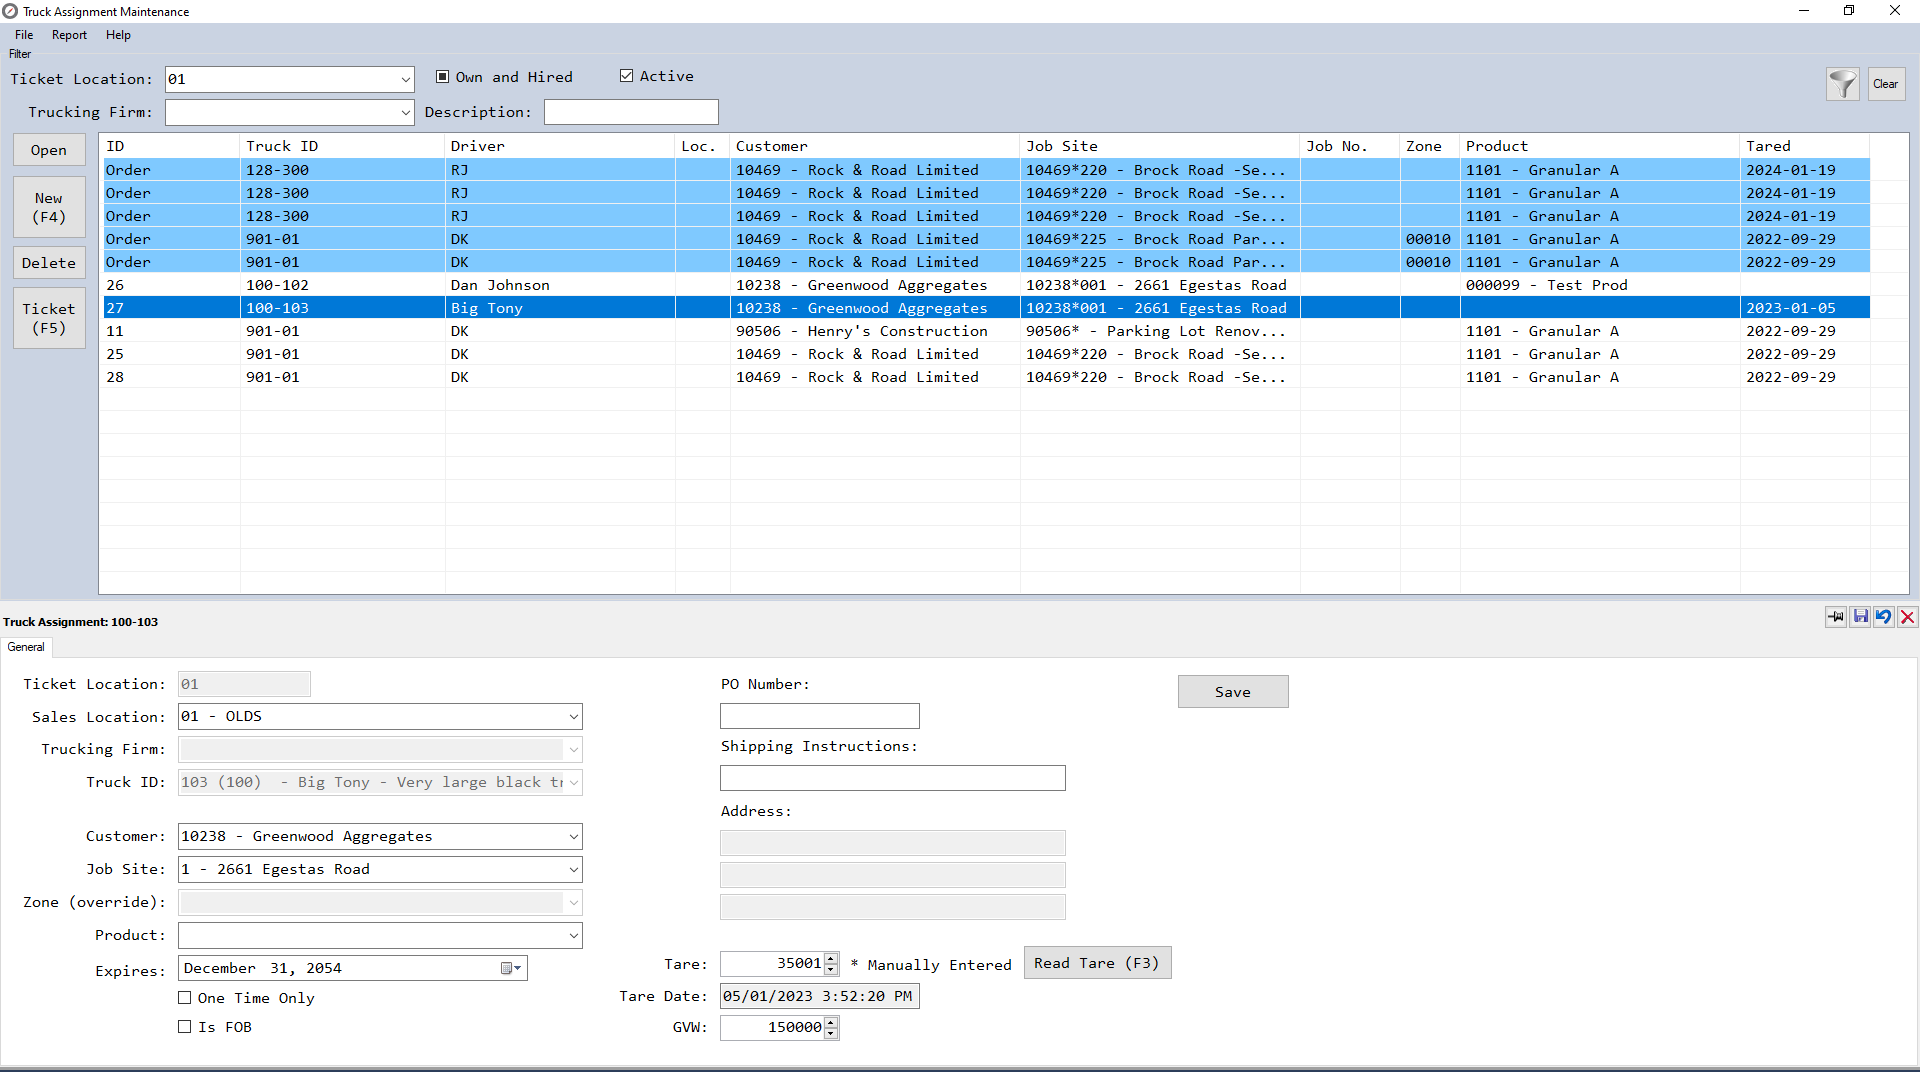Click the Clear filter button
Screen dimensions: 1920x1072
coord(1886,84)
